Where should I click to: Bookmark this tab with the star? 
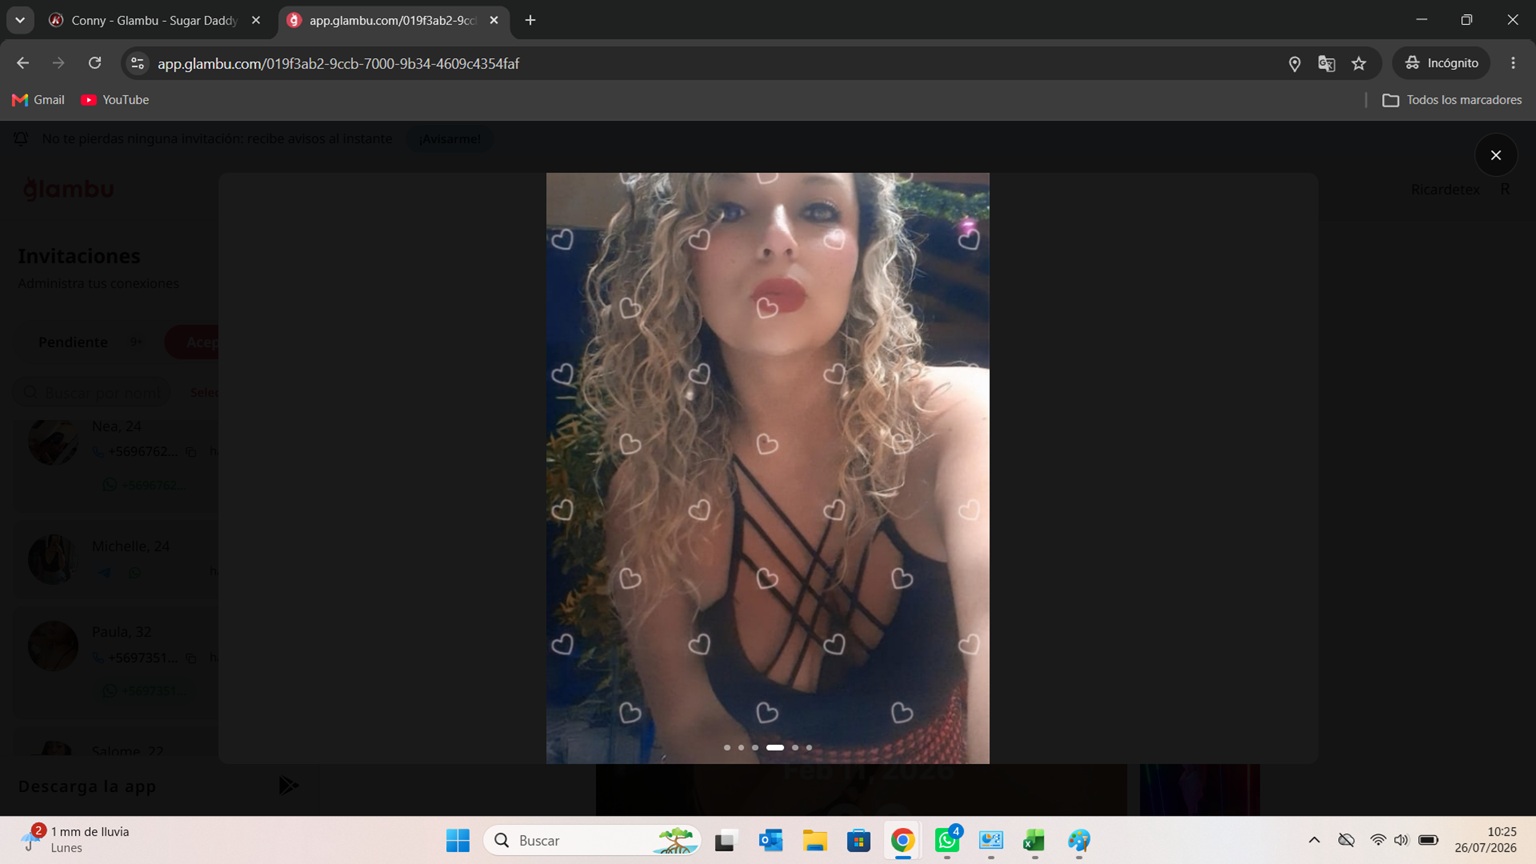point(1358,63)
